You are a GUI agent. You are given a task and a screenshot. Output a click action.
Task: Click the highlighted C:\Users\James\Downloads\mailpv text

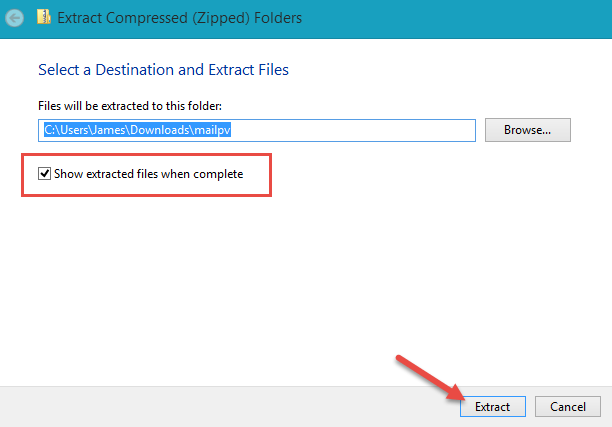pos(137,130)
